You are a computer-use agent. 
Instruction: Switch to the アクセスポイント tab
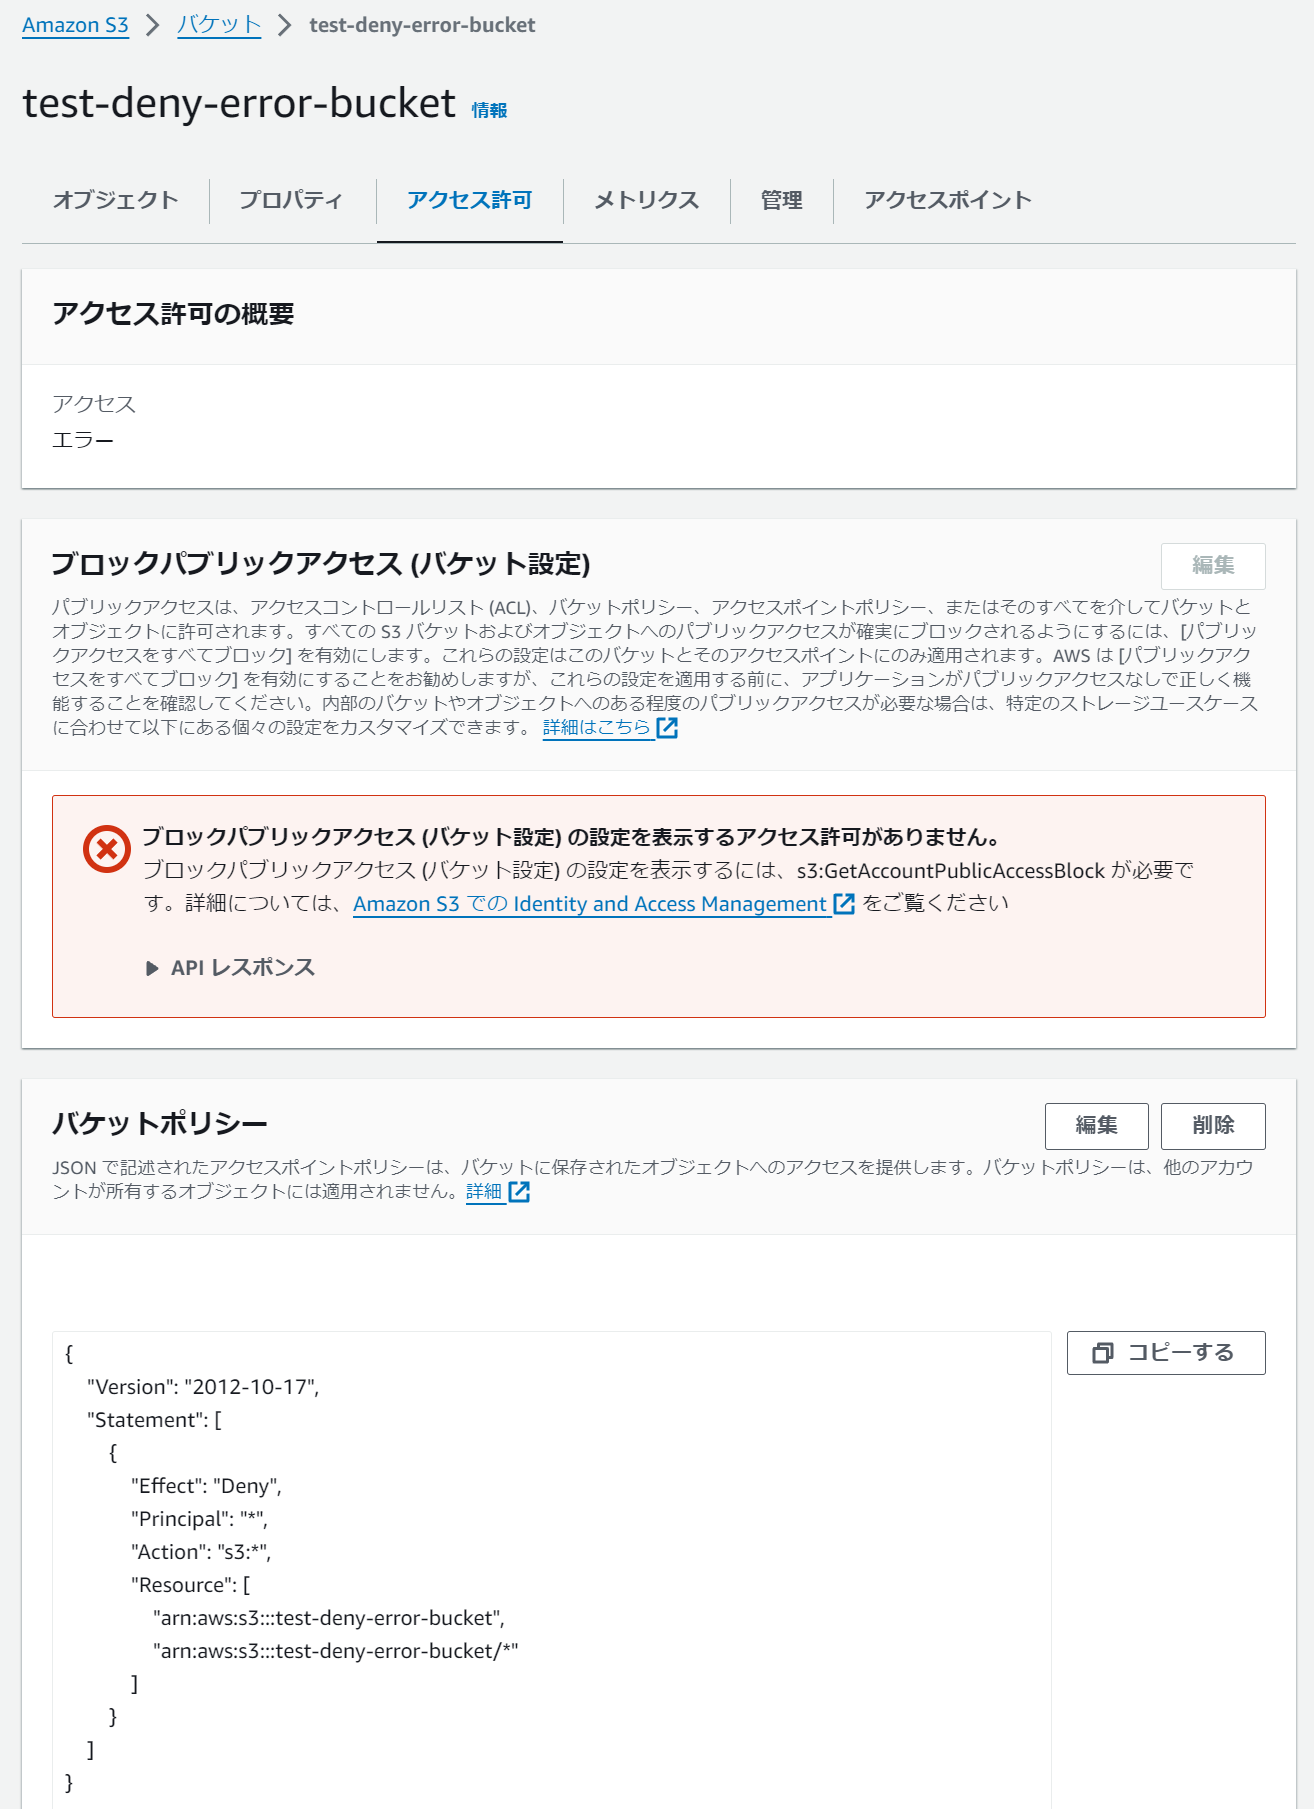tap(948, 200)
